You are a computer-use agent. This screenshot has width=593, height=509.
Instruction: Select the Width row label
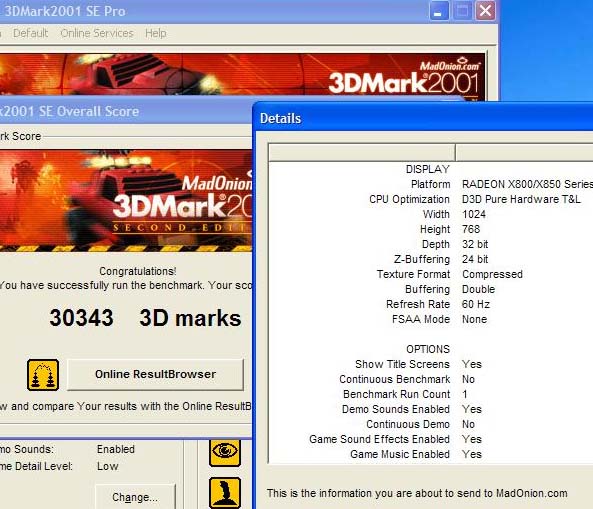[x=436, y=214]
